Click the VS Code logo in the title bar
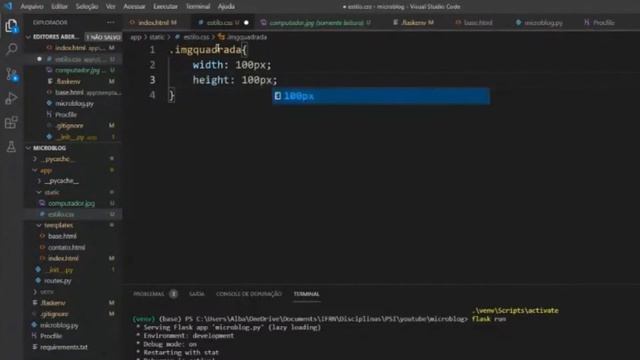 (8, 6)
